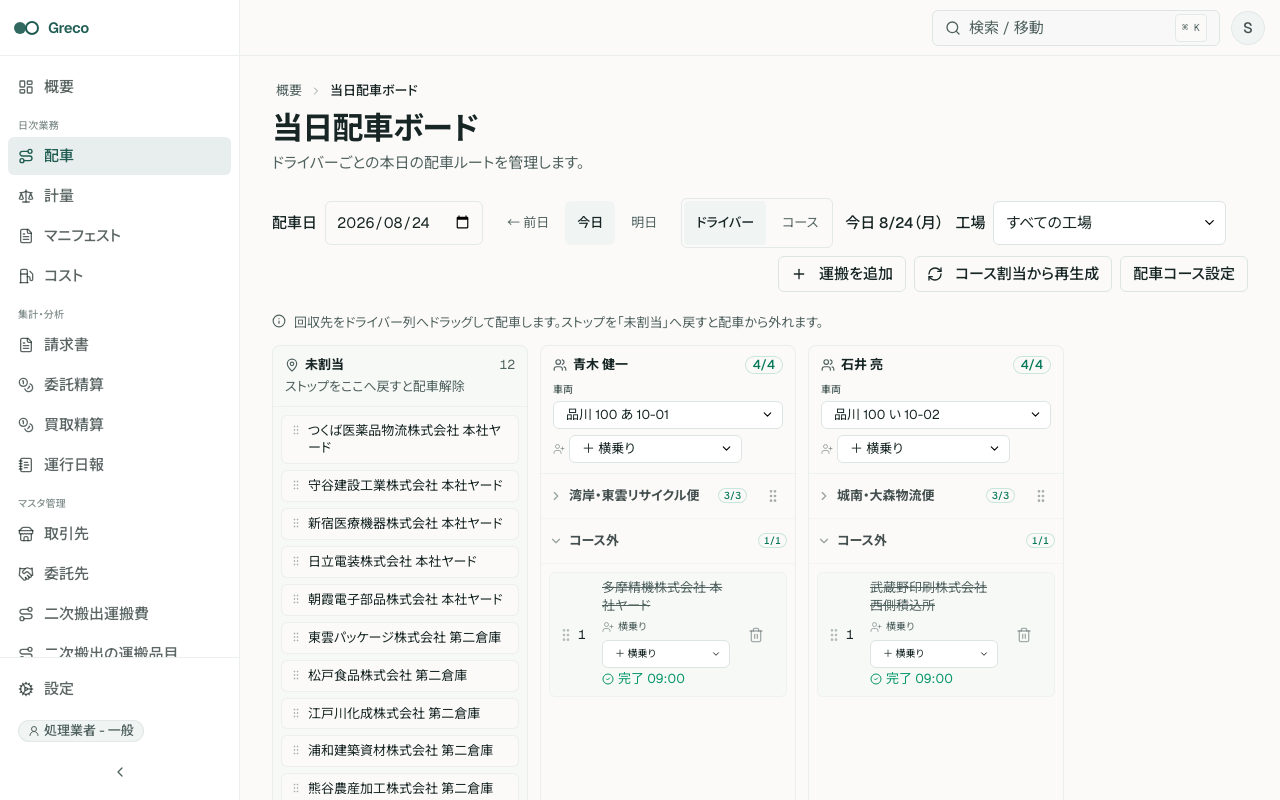Screen dimensions: 1280x800
Task: Click the drag handle of つくば医薬品物流株式会社
Action: tap(296, 430)
